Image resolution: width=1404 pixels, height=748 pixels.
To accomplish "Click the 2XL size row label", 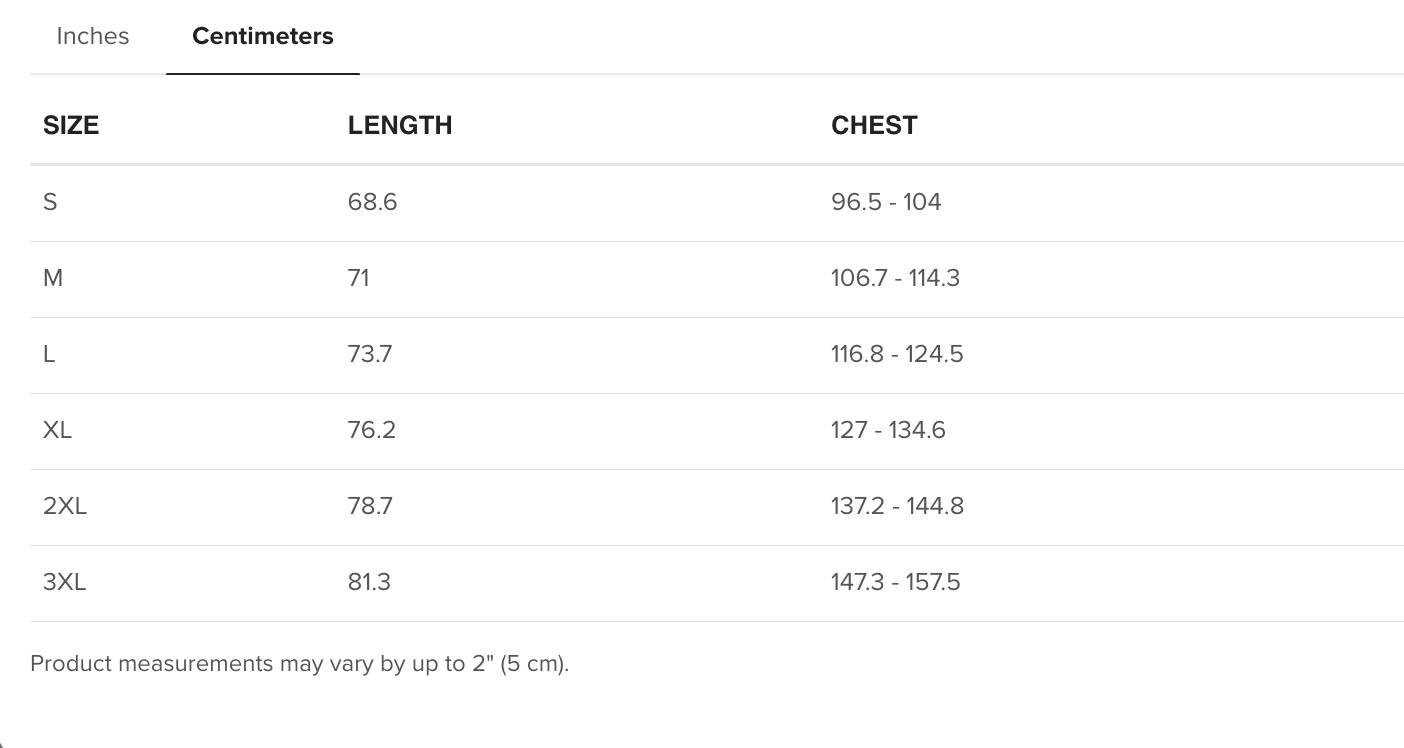I will [x=65, y=506].
